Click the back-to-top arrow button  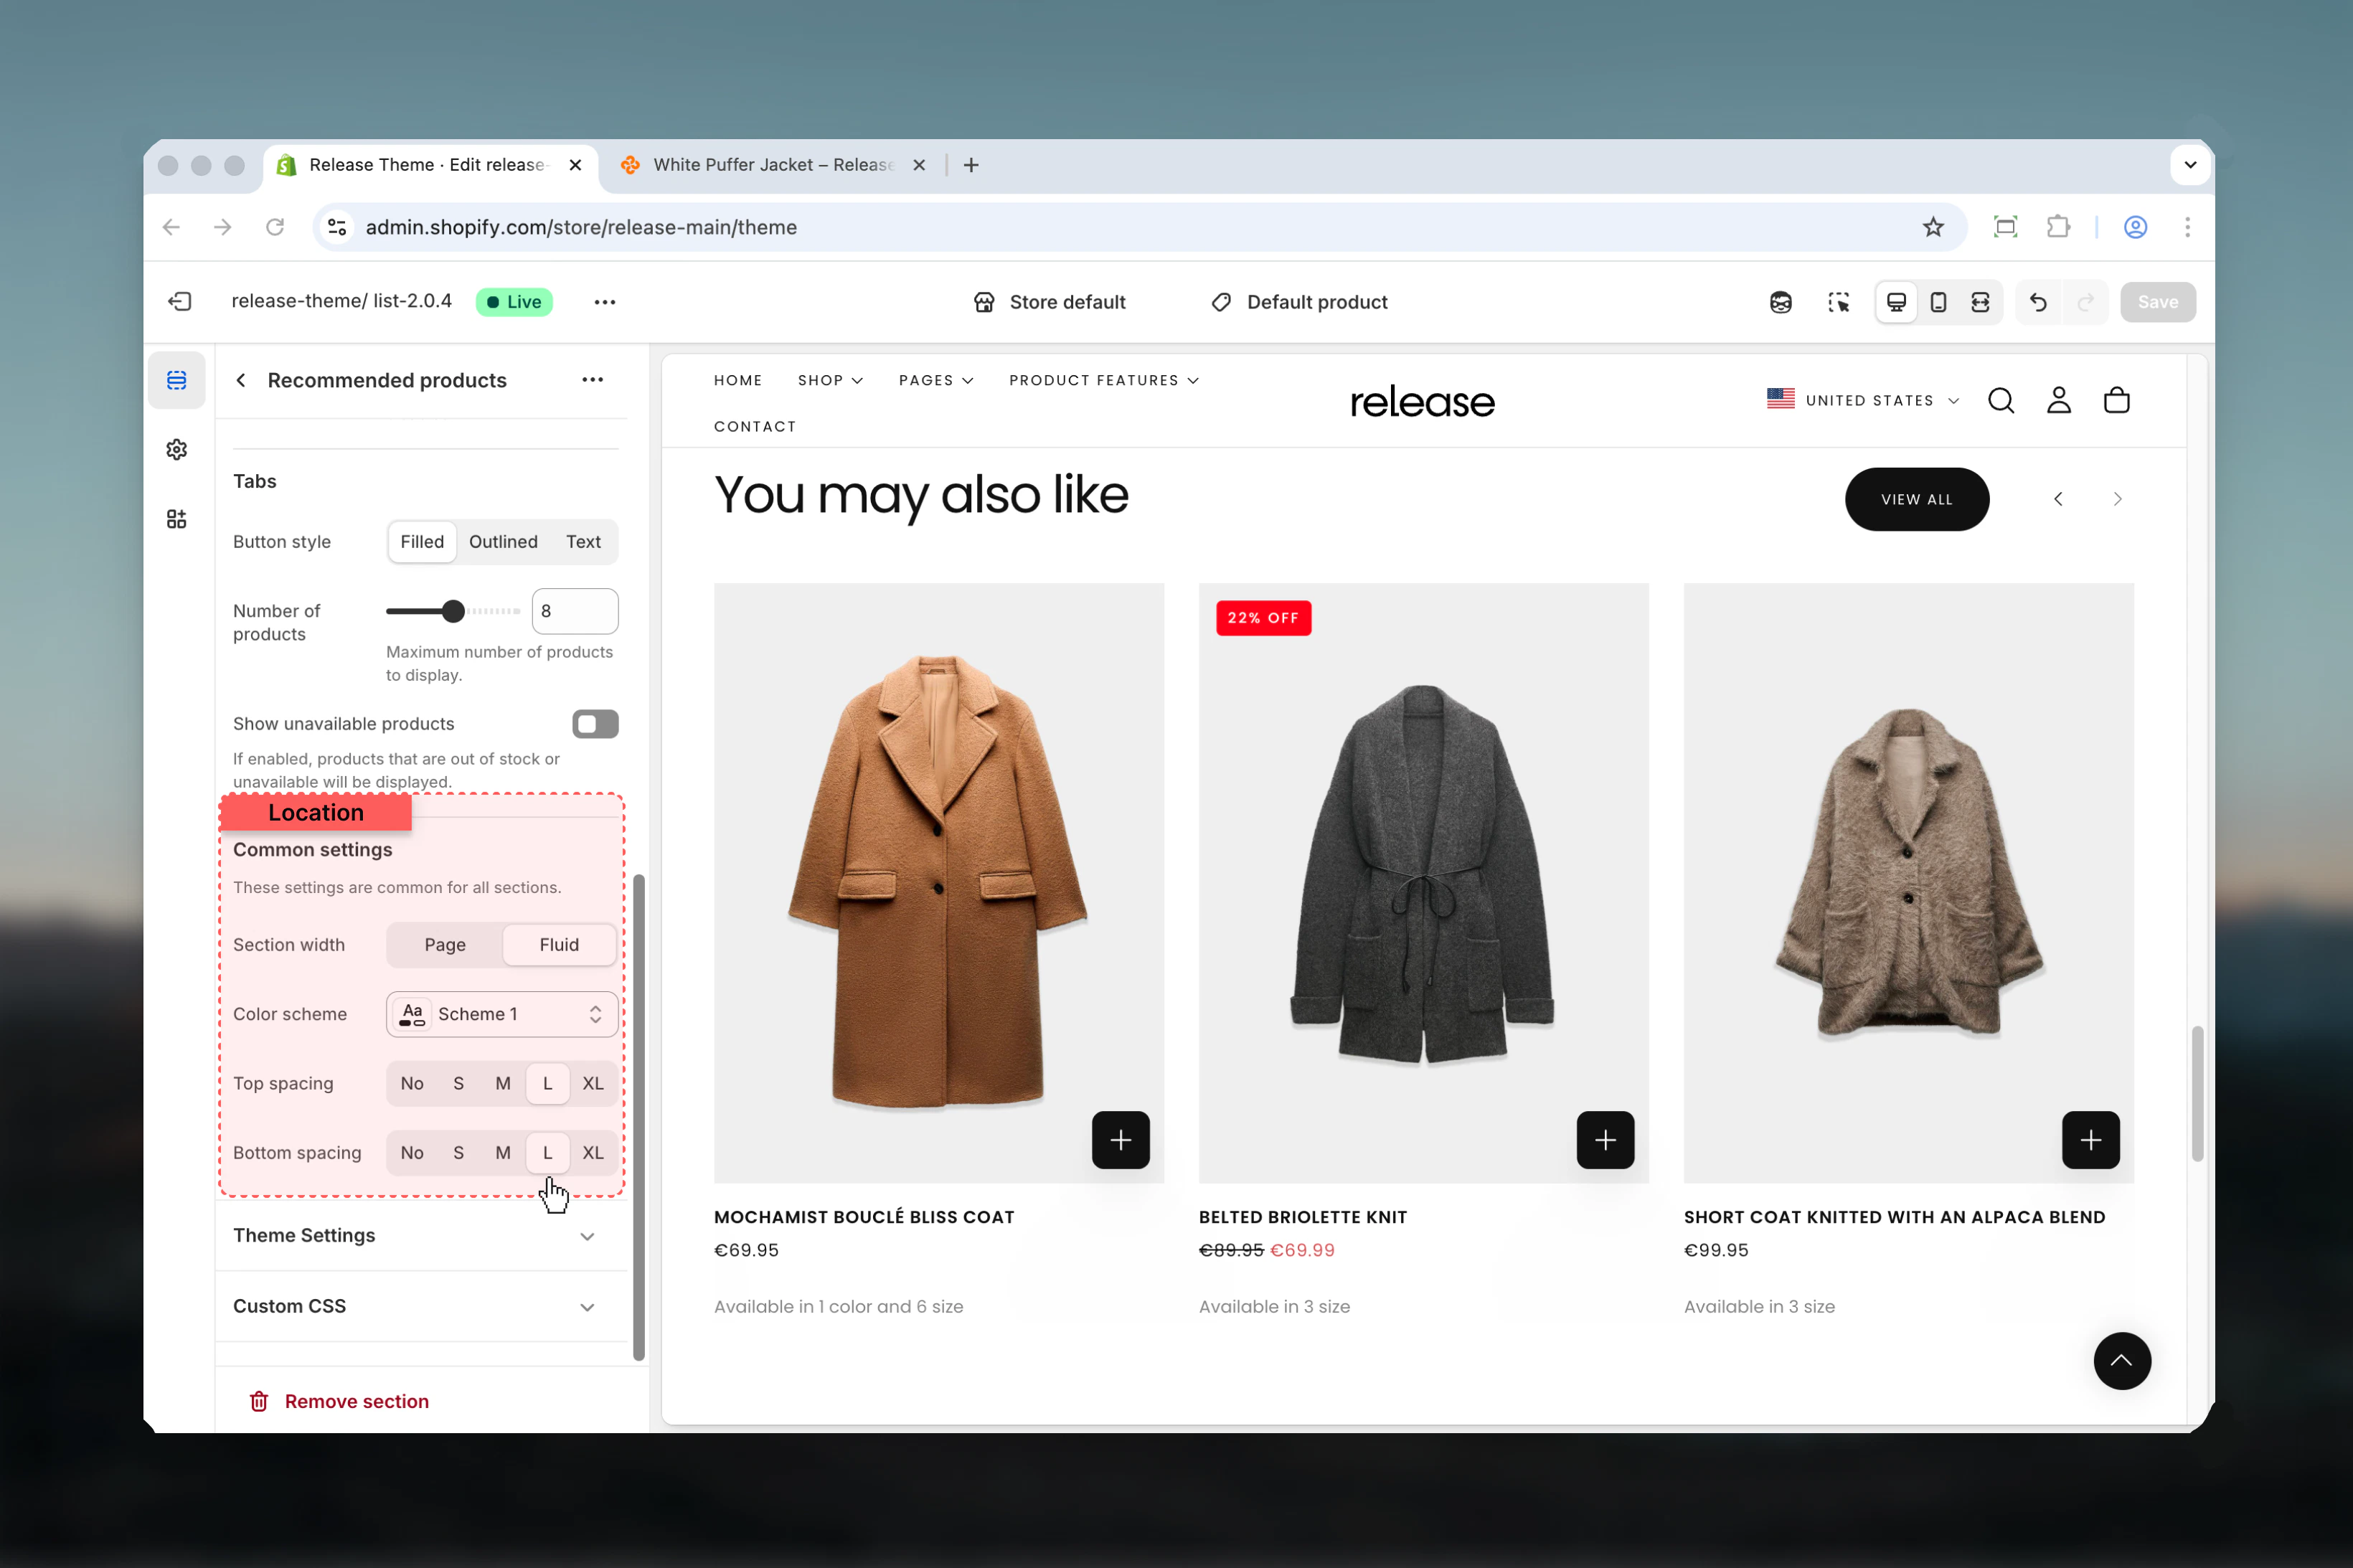(x=2122, y=1361)
